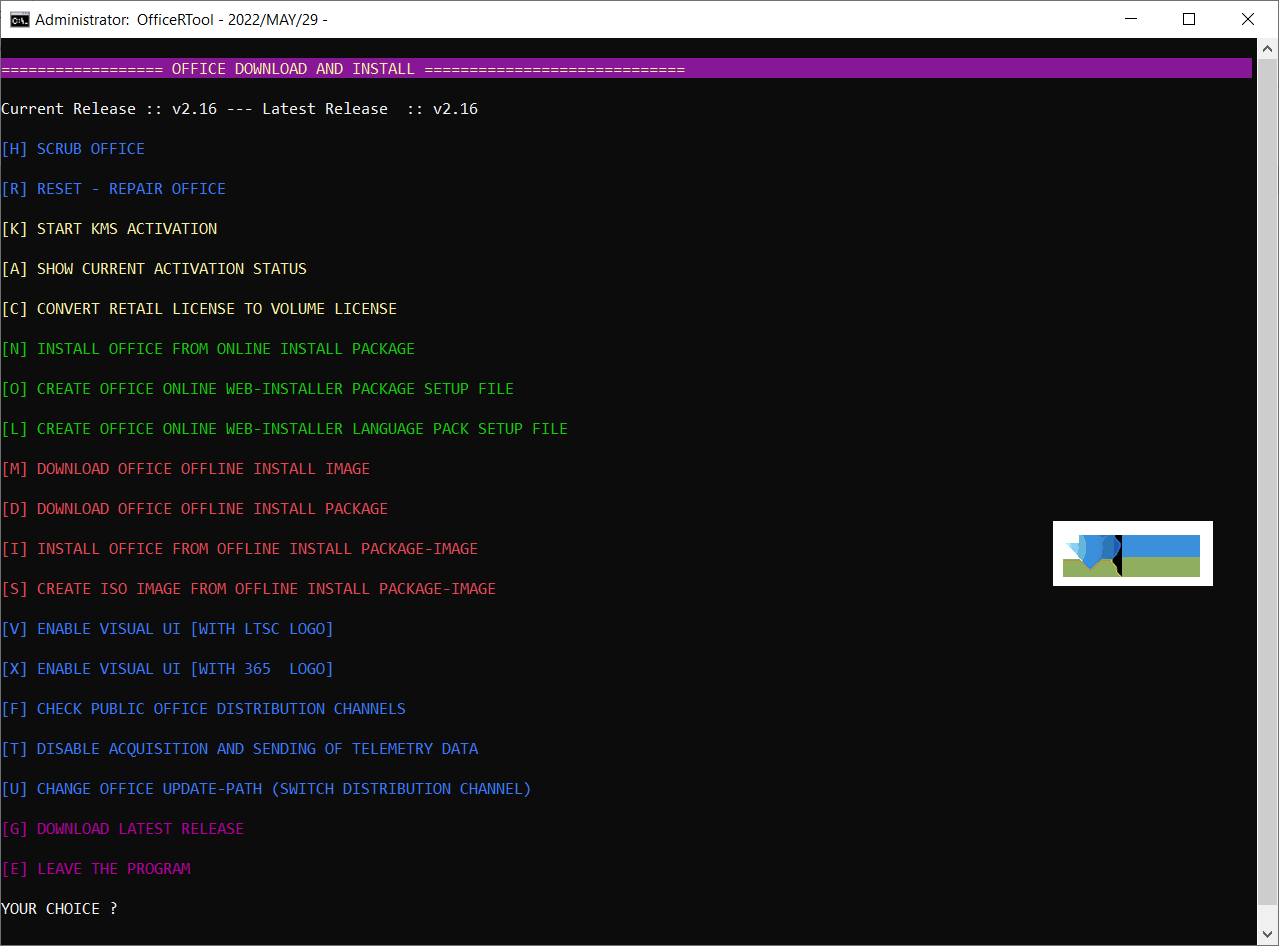Pick [I] INSTALL OFFICE FROM OFFLINE INSTALL PACKAGE-IMAGE
The image size is (1279, 946).
pos(240,549)
